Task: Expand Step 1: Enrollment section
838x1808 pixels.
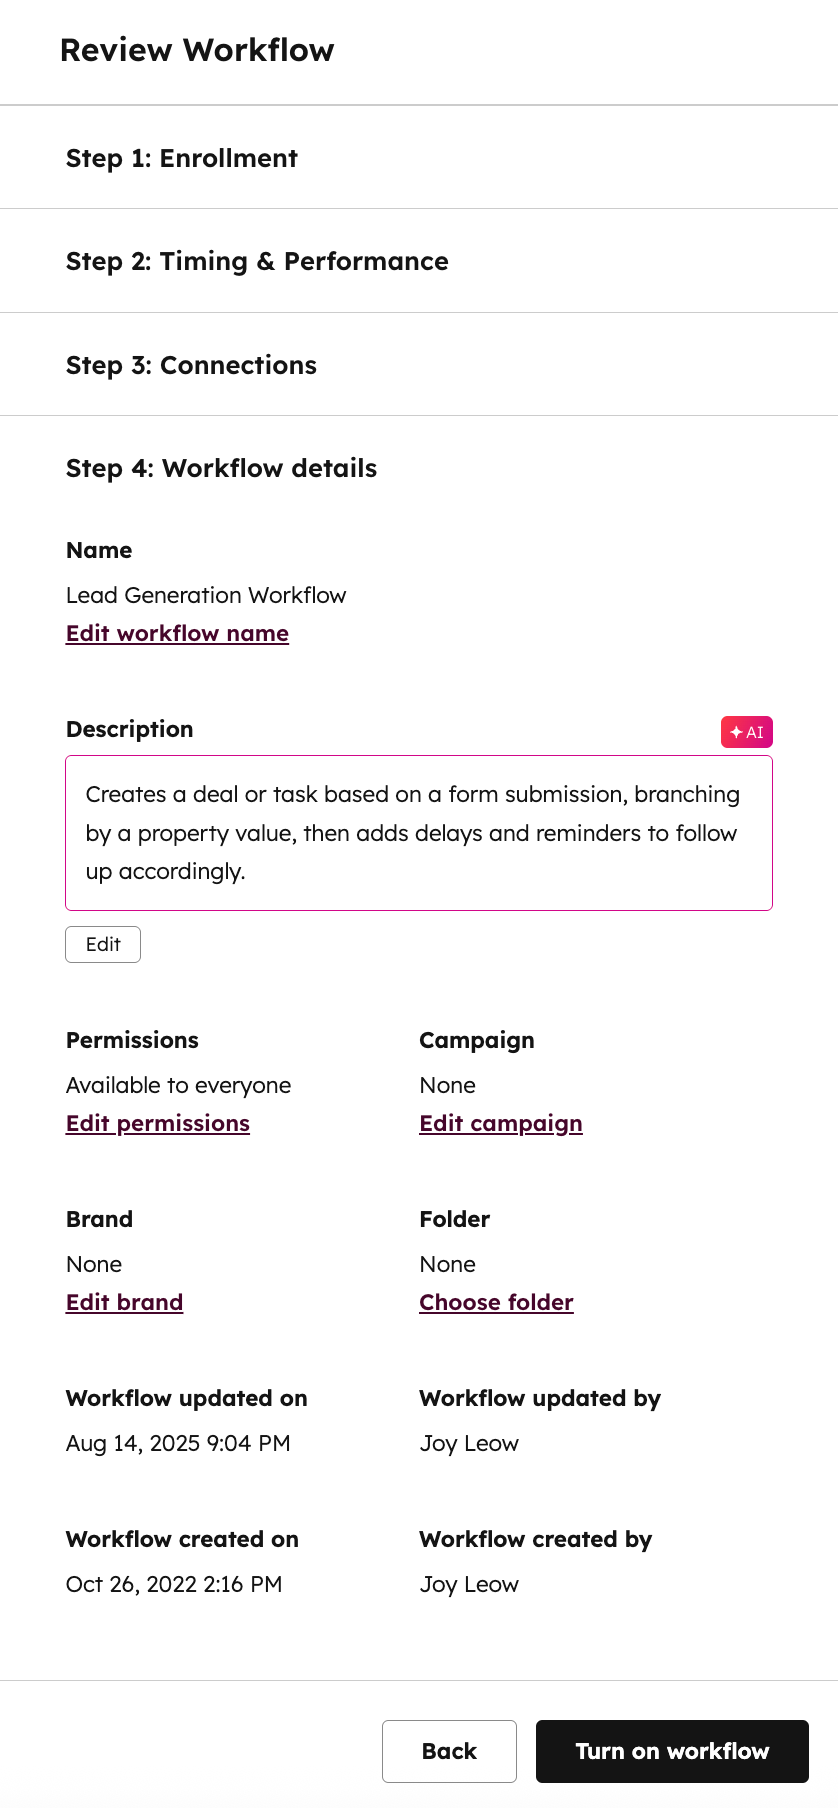Action: 181,158
